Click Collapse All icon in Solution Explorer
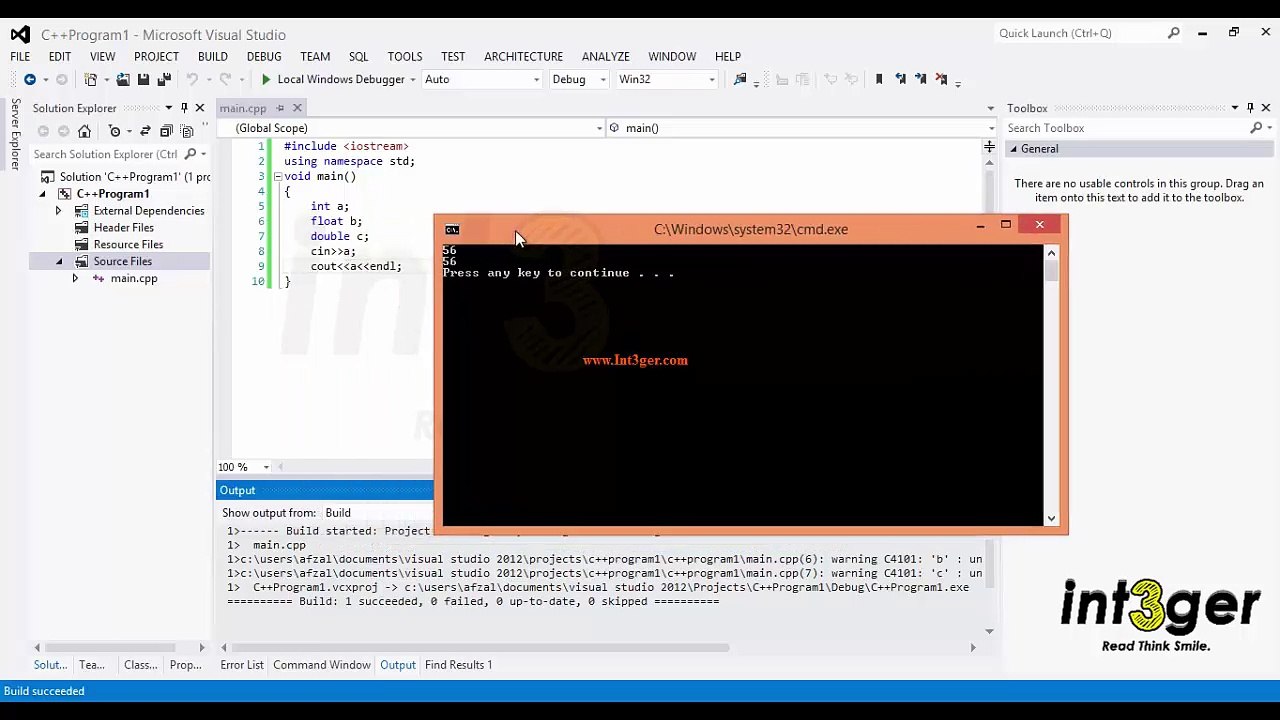1280x720 pixels. (x=166, y=131)
